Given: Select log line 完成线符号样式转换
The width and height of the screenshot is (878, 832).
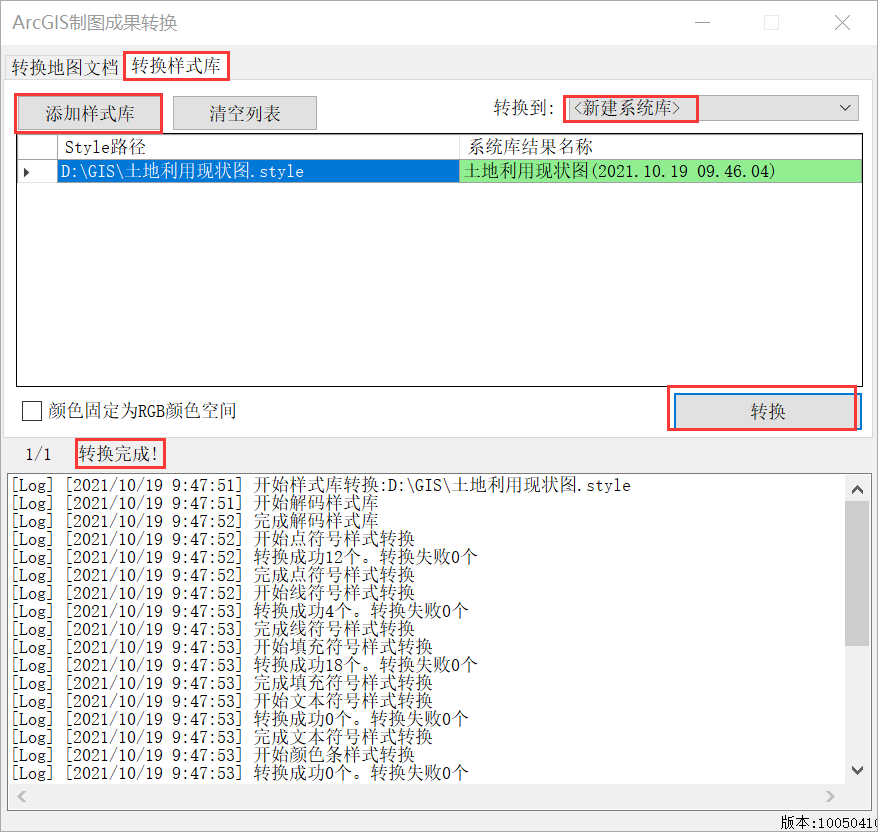Looking at the screenshot, I should point(213,629).
